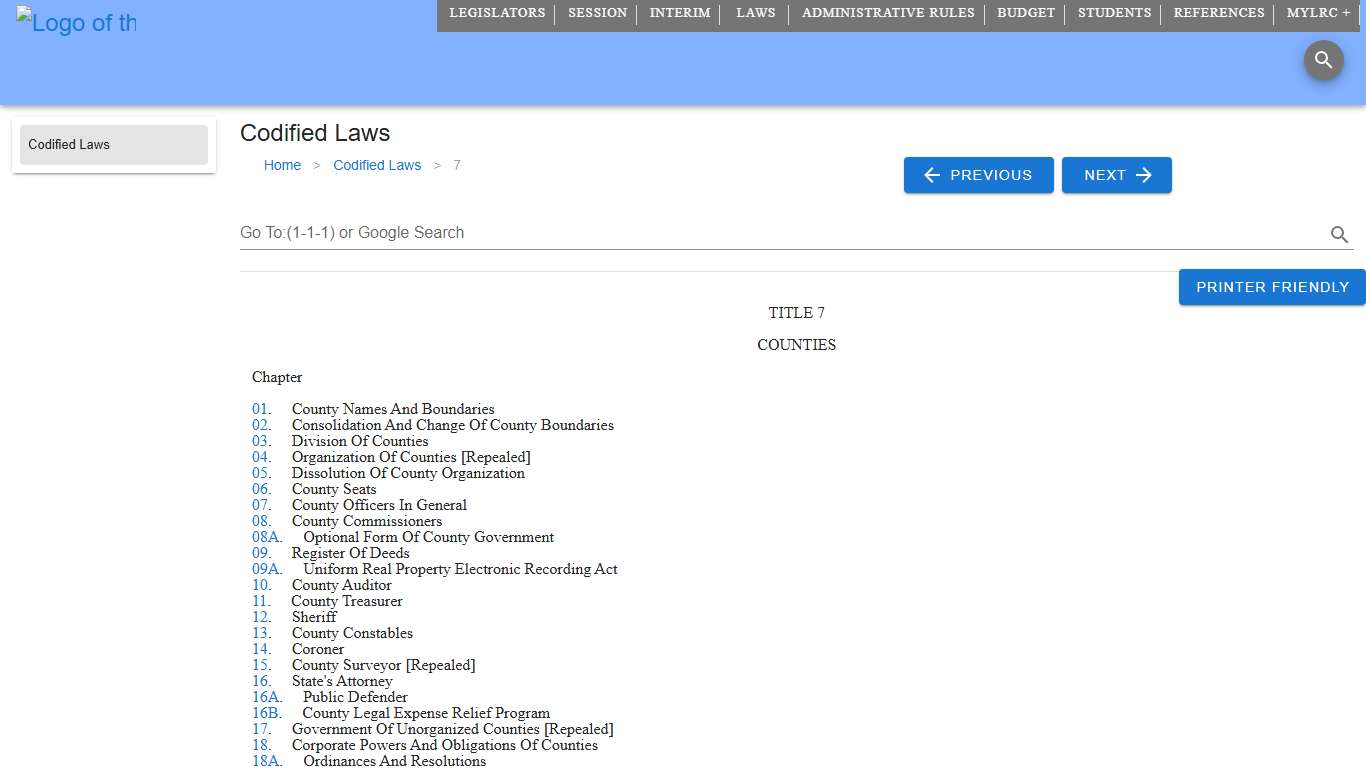
Task: Expand the MYLRC + menu
Action: pos(1318,13)
